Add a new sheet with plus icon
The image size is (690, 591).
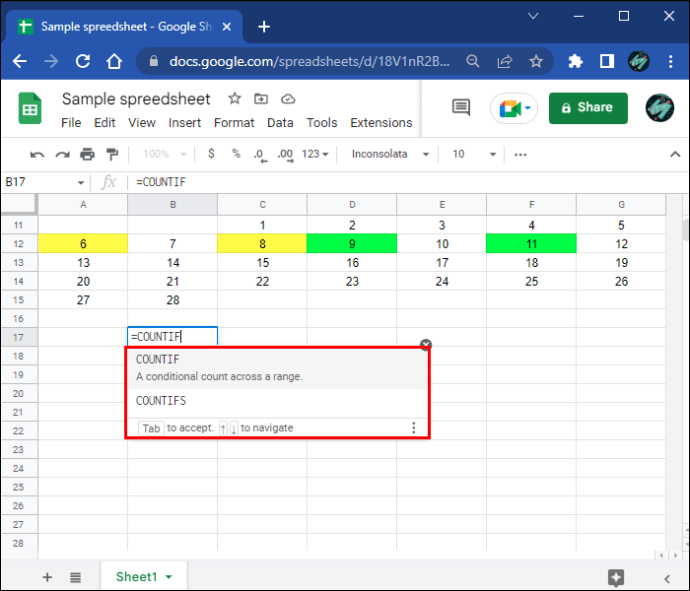[47, 577]
